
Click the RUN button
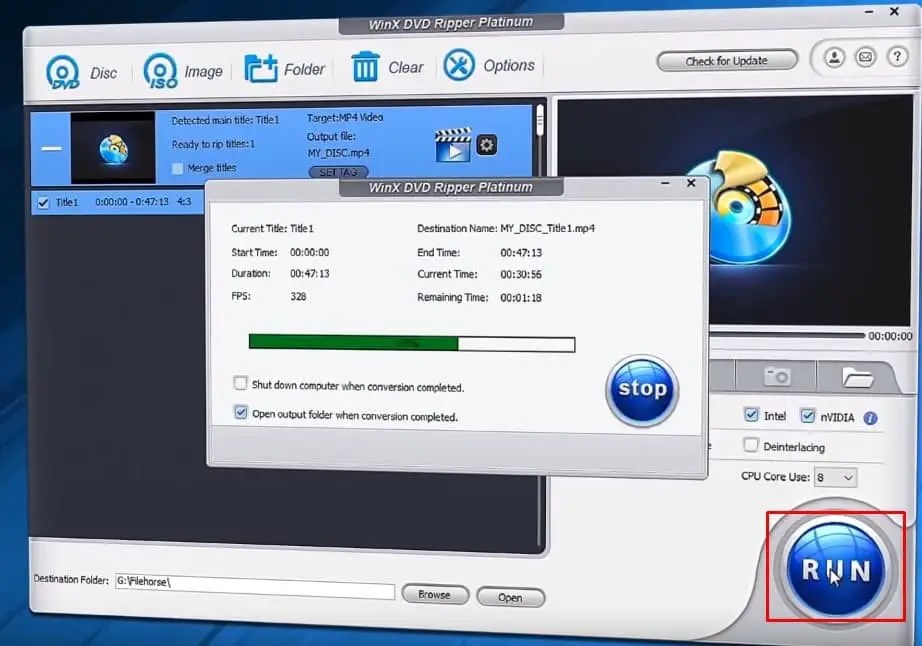click(836, 570)
